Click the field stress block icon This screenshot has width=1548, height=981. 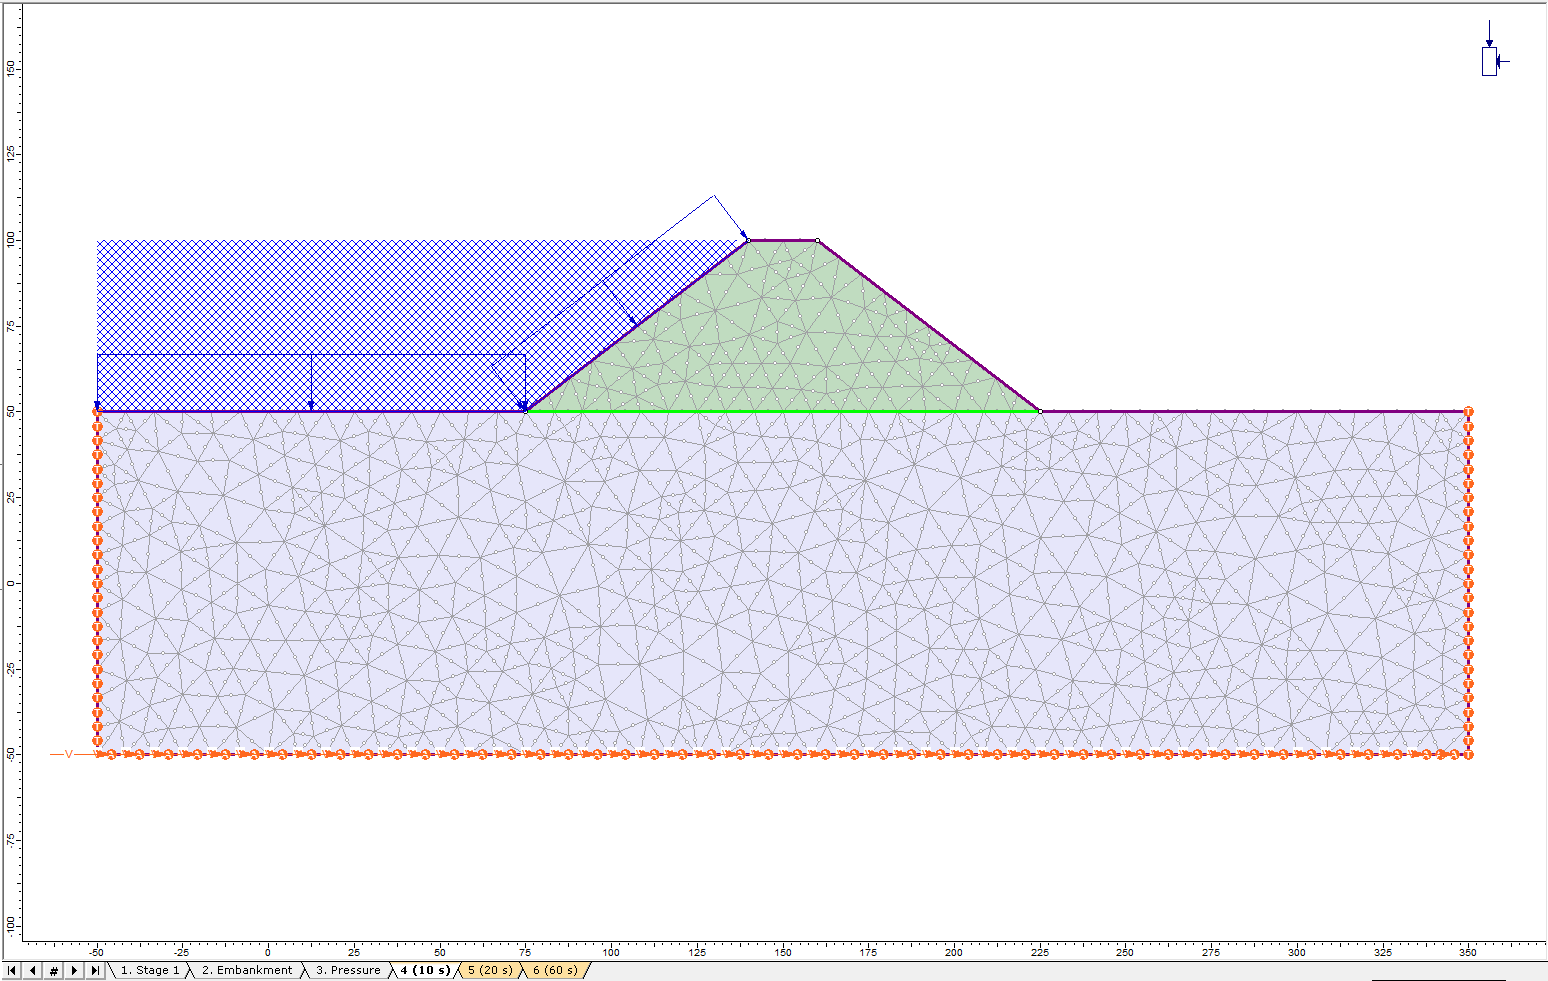(1489, 61)
